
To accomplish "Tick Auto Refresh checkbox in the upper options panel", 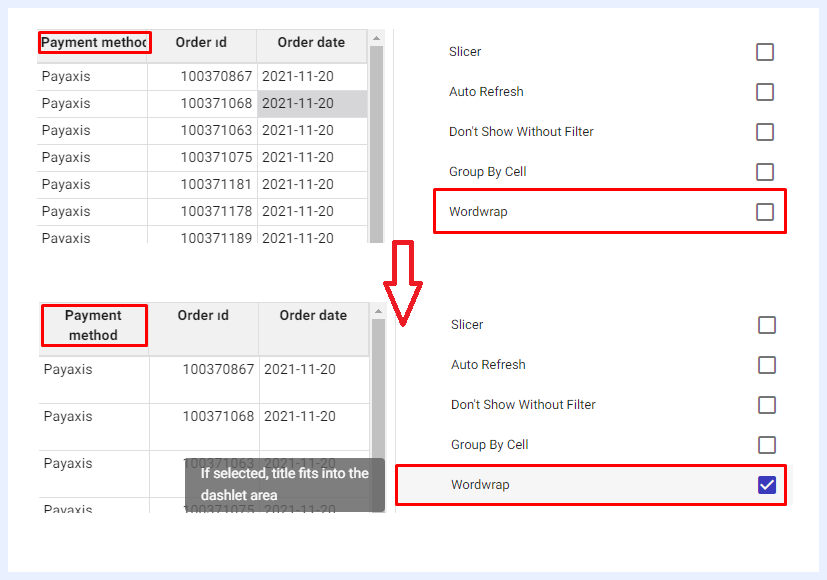I will (x=765, y=92).
